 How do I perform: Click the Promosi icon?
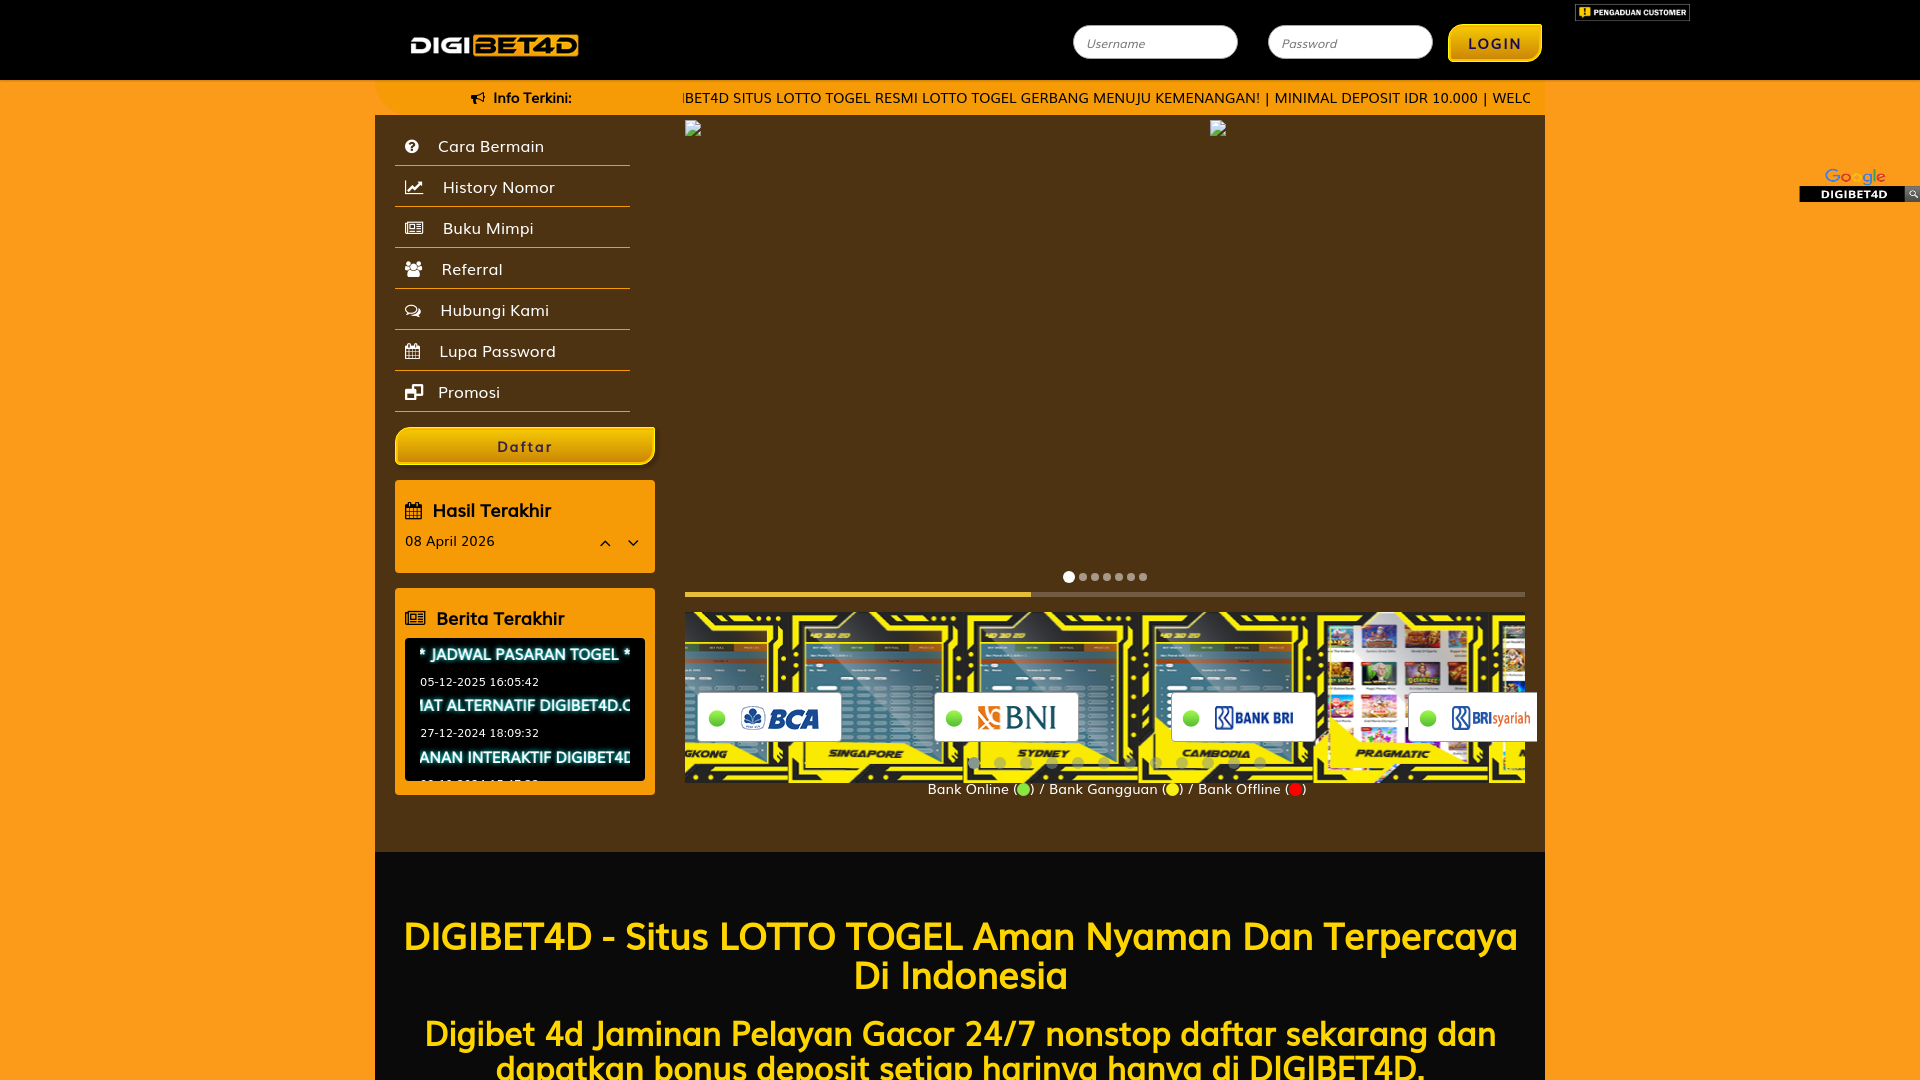click(414, 392)
